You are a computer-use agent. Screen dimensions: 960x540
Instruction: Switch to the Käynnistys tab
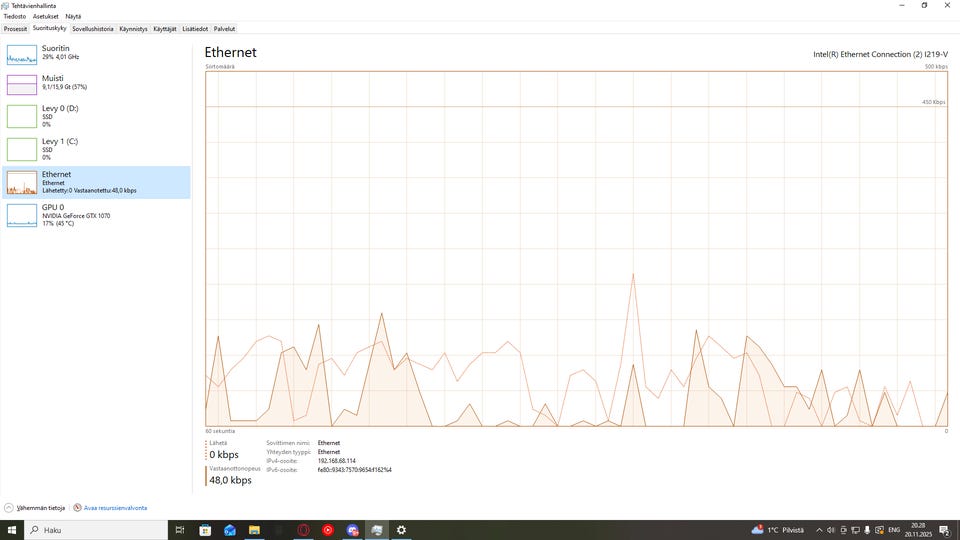click(133, 29)
